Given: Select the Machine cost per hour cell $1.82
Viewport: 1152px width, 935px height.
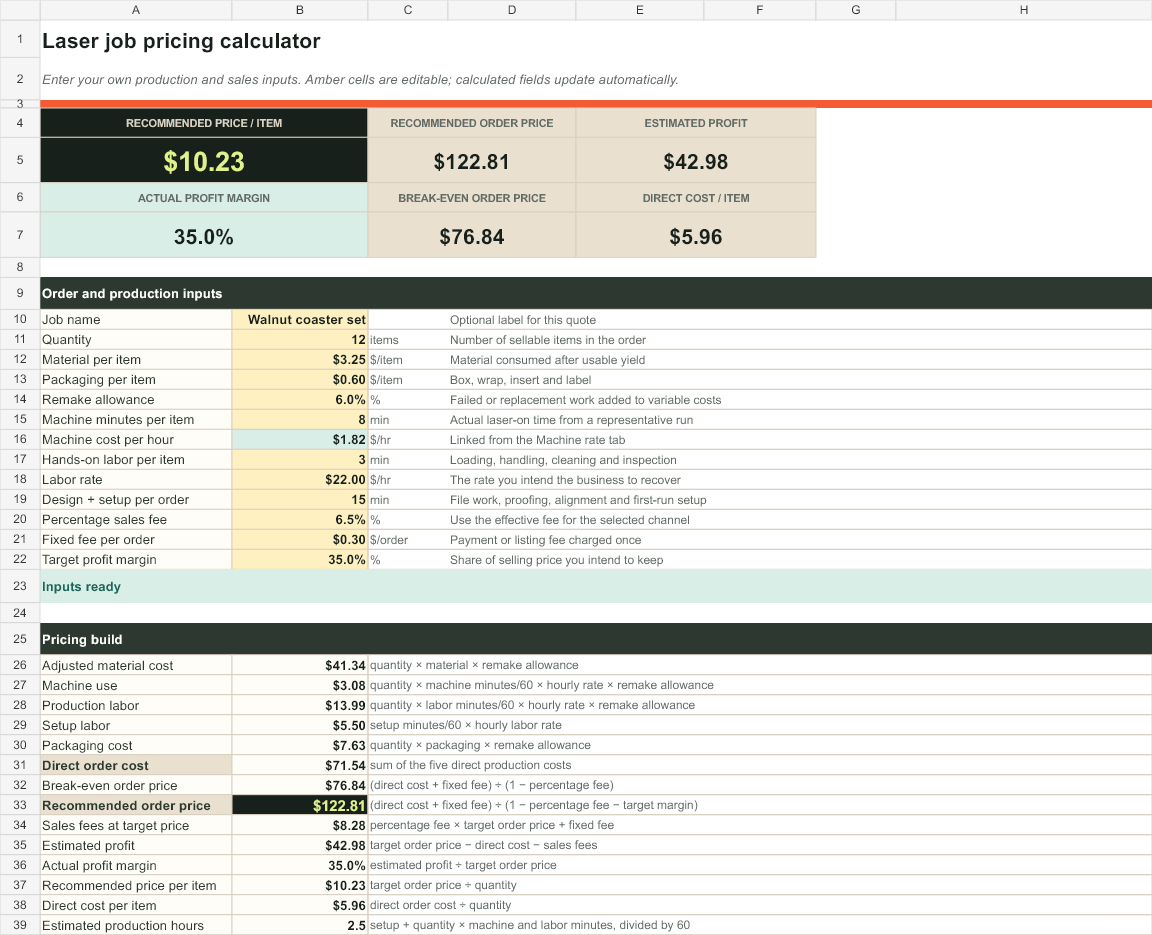Looking at the screenshot, I should [x=300, y=439].
